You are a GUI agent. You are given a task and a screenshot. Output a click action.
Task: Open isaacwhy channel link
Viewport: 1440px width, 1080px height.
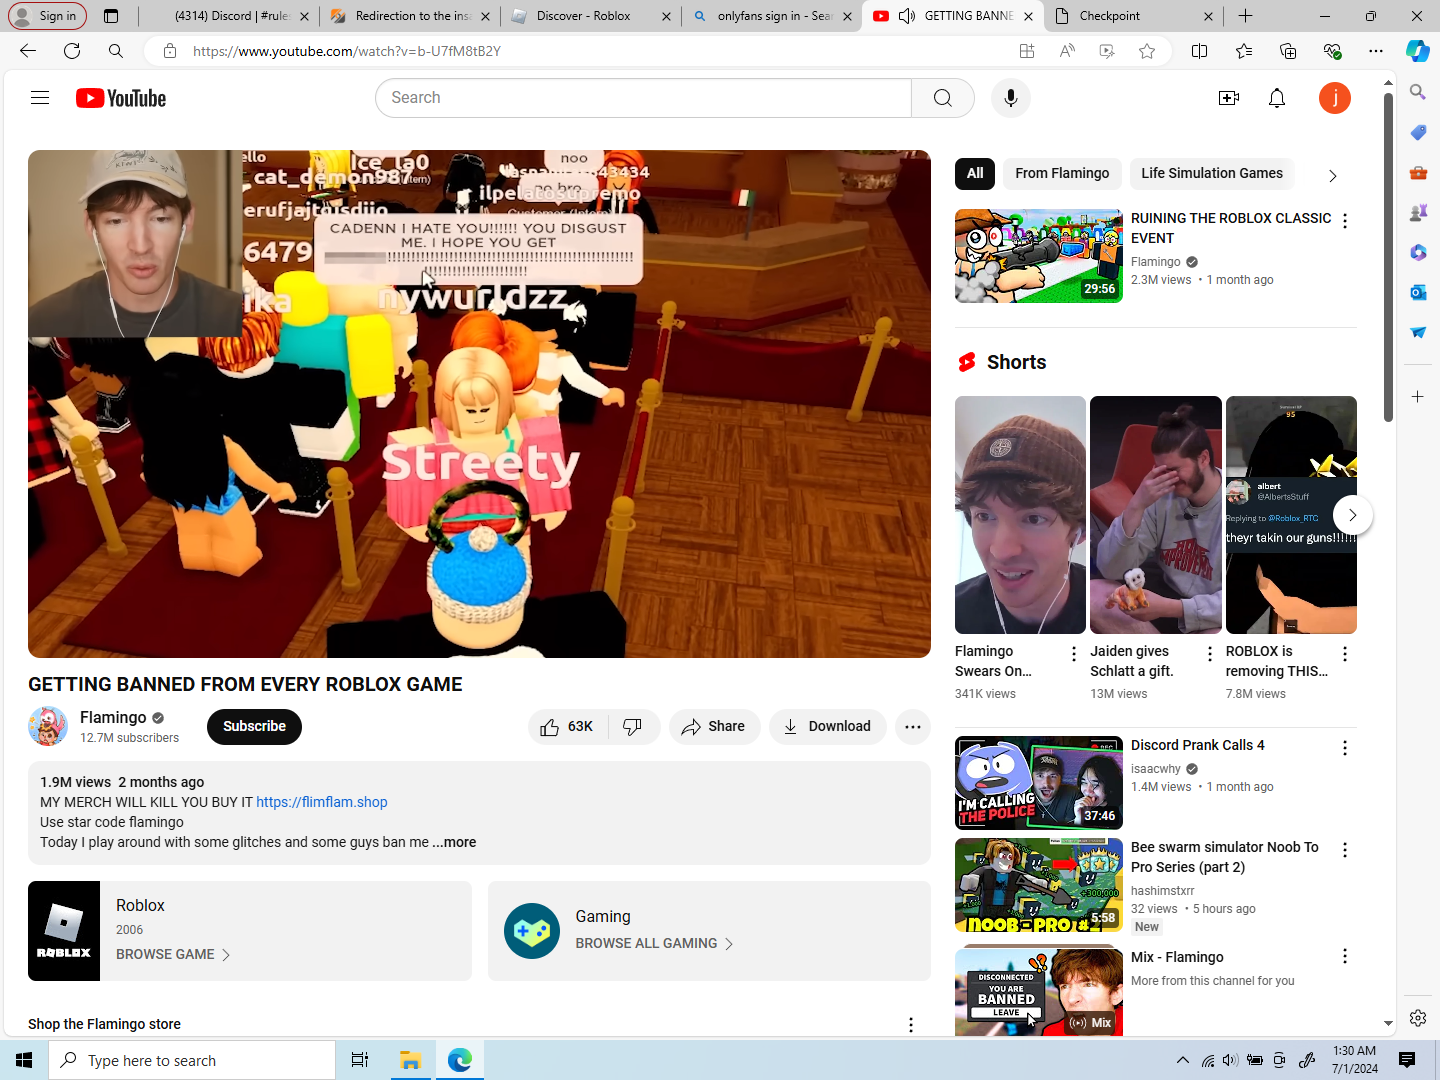click(1156, 770)
